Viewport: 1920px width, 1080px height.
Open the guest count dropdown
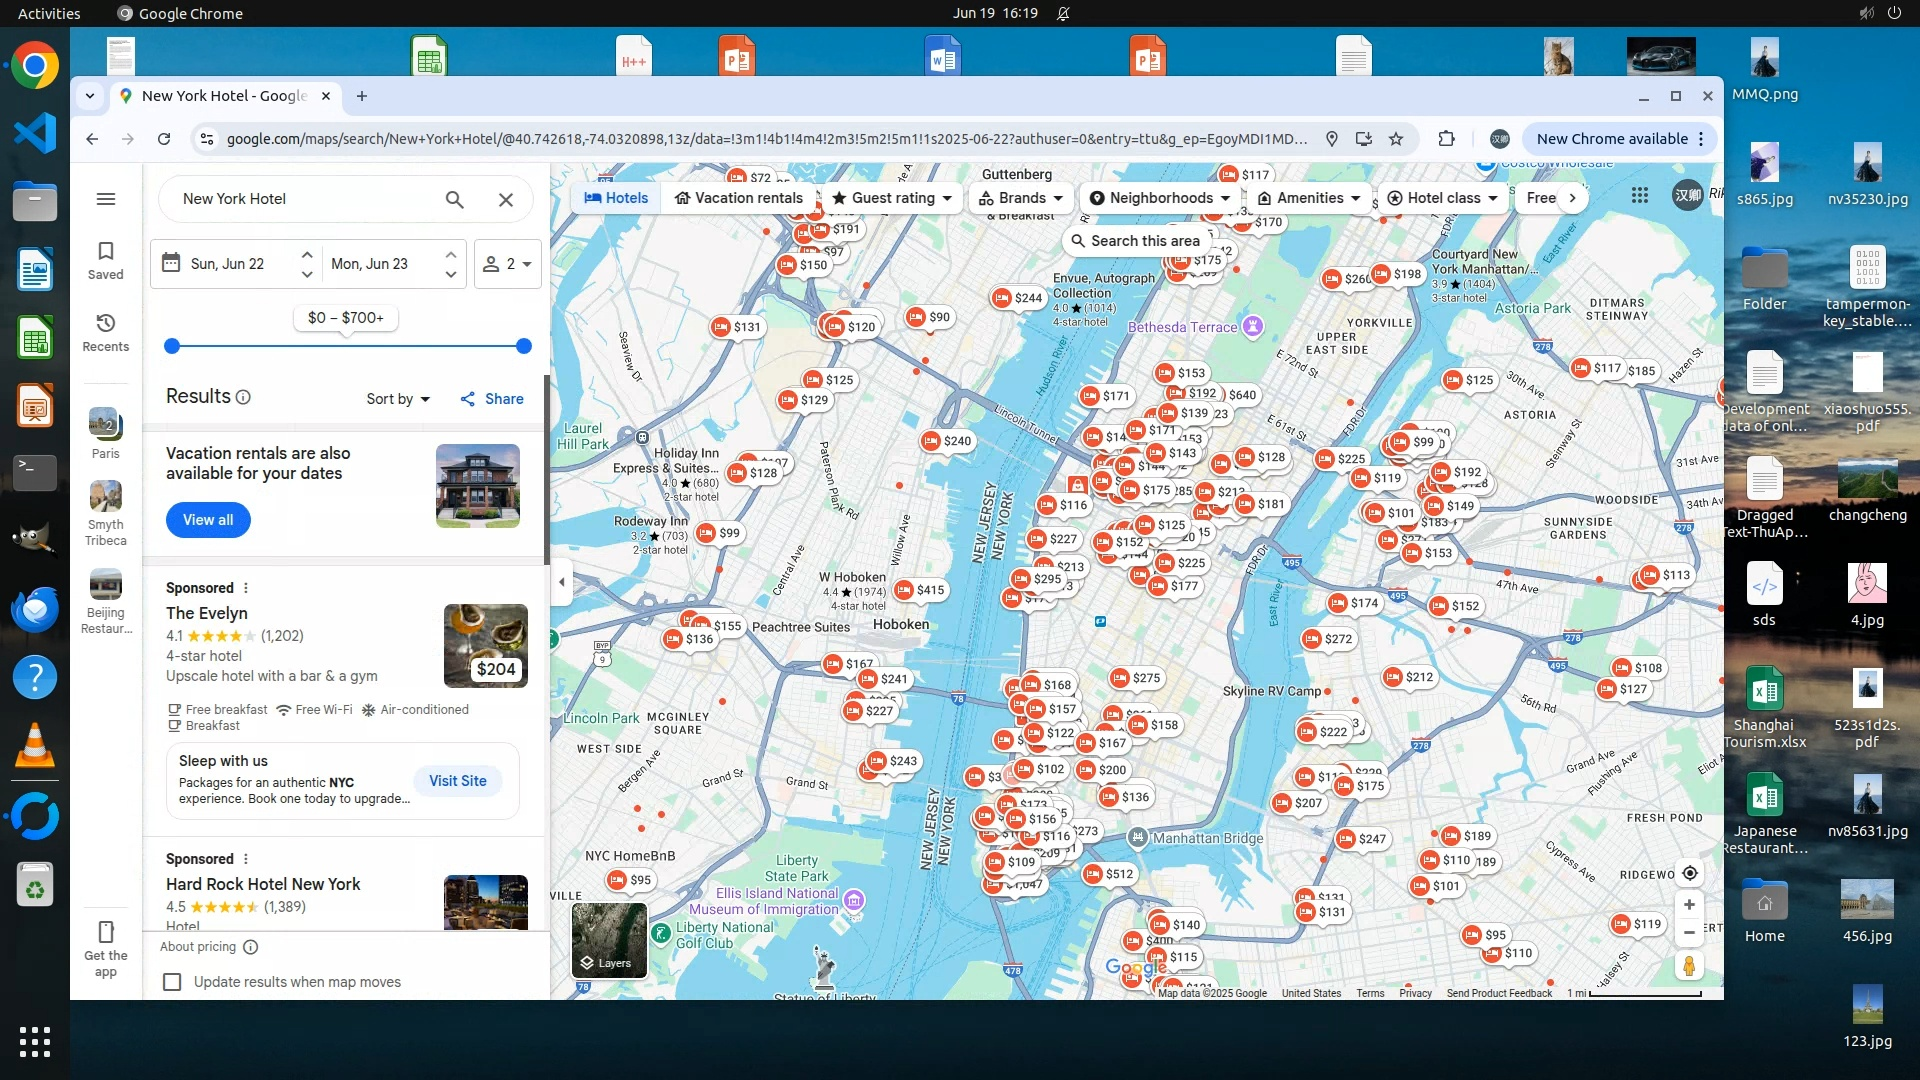coord(507,264)
